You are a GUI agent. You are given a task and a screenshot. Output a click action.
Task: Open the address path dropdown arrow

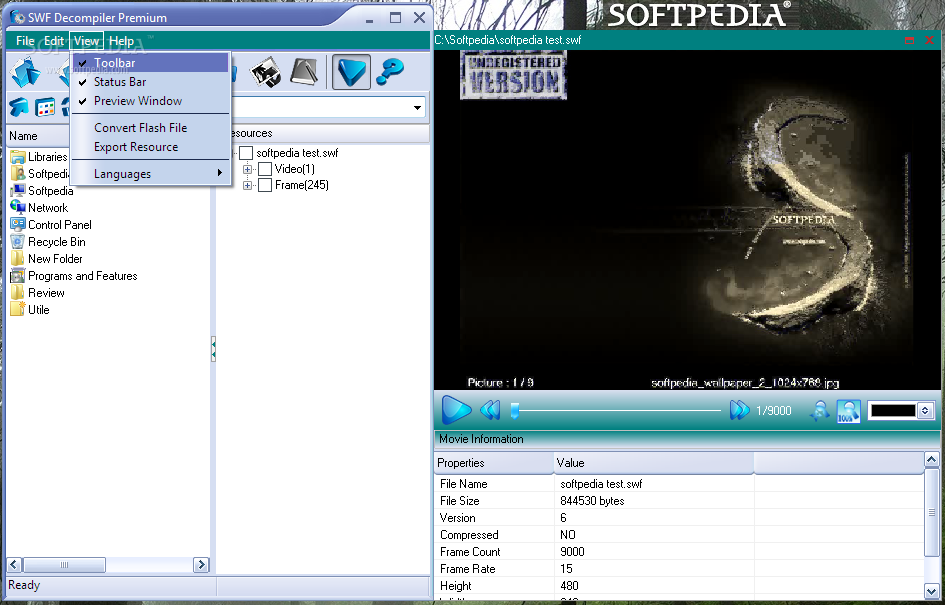pyautogui.click(x=417, y=108)
